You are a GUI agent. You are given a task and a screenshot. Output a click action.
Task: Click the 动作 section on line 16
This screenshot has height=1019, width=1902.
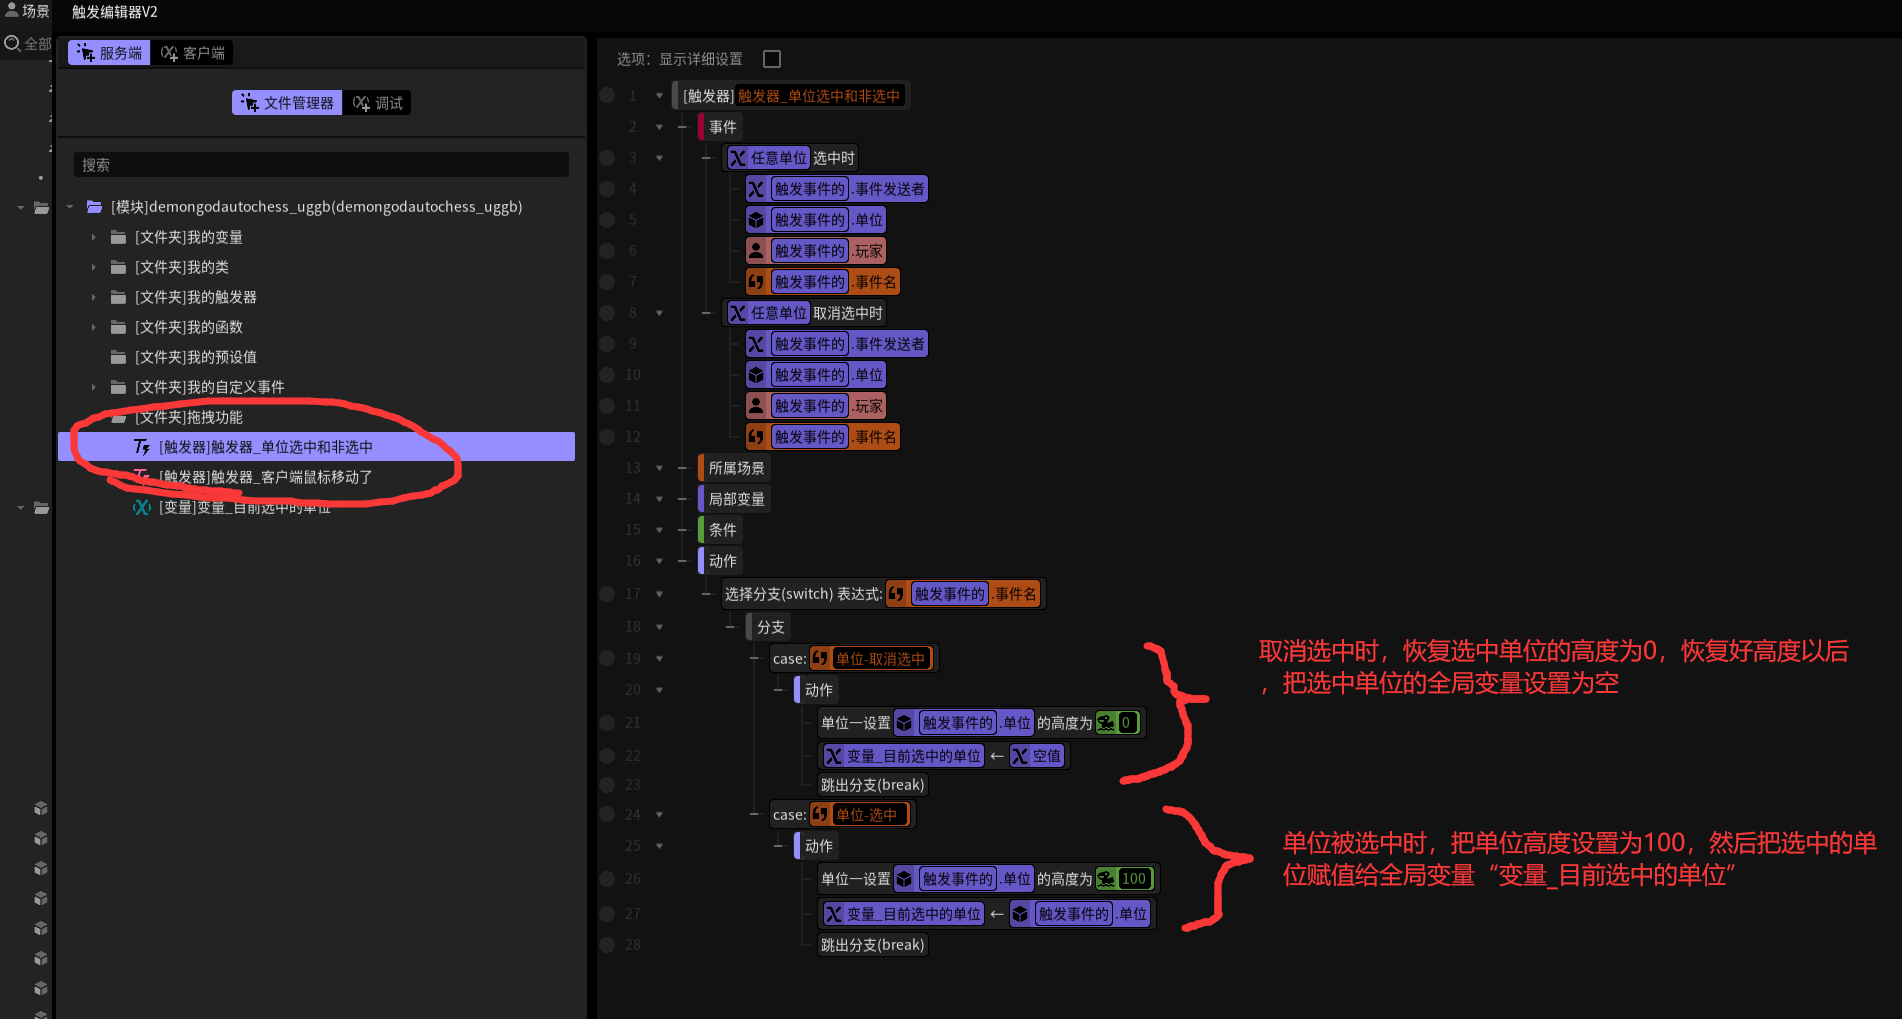pos(723,561)
